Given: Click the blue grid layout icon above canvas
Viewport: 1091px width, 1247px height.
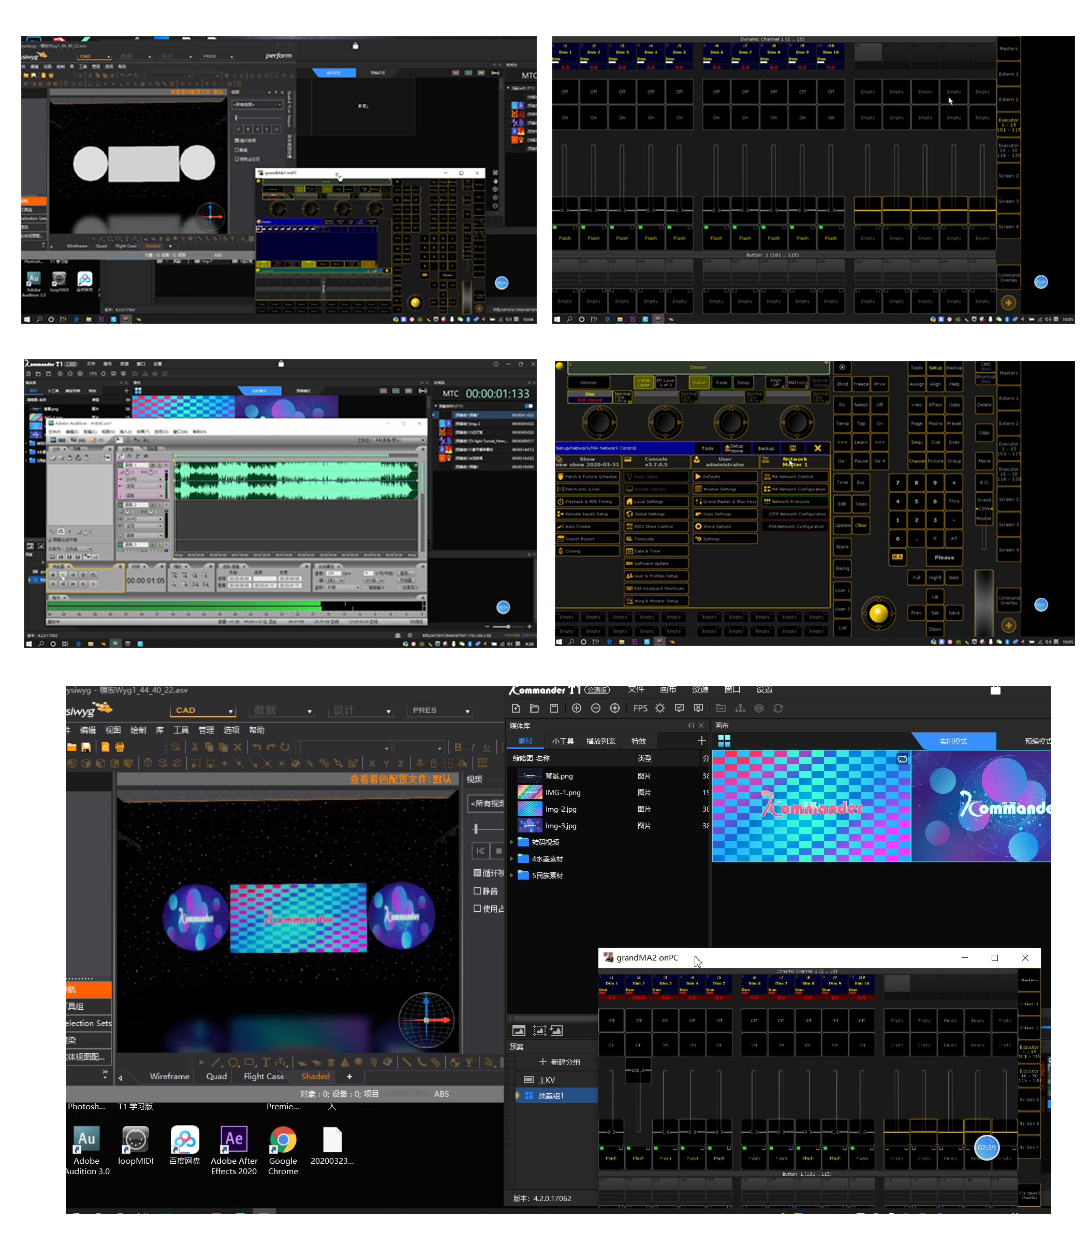Looking at the screenshot, I should (724, 741).
